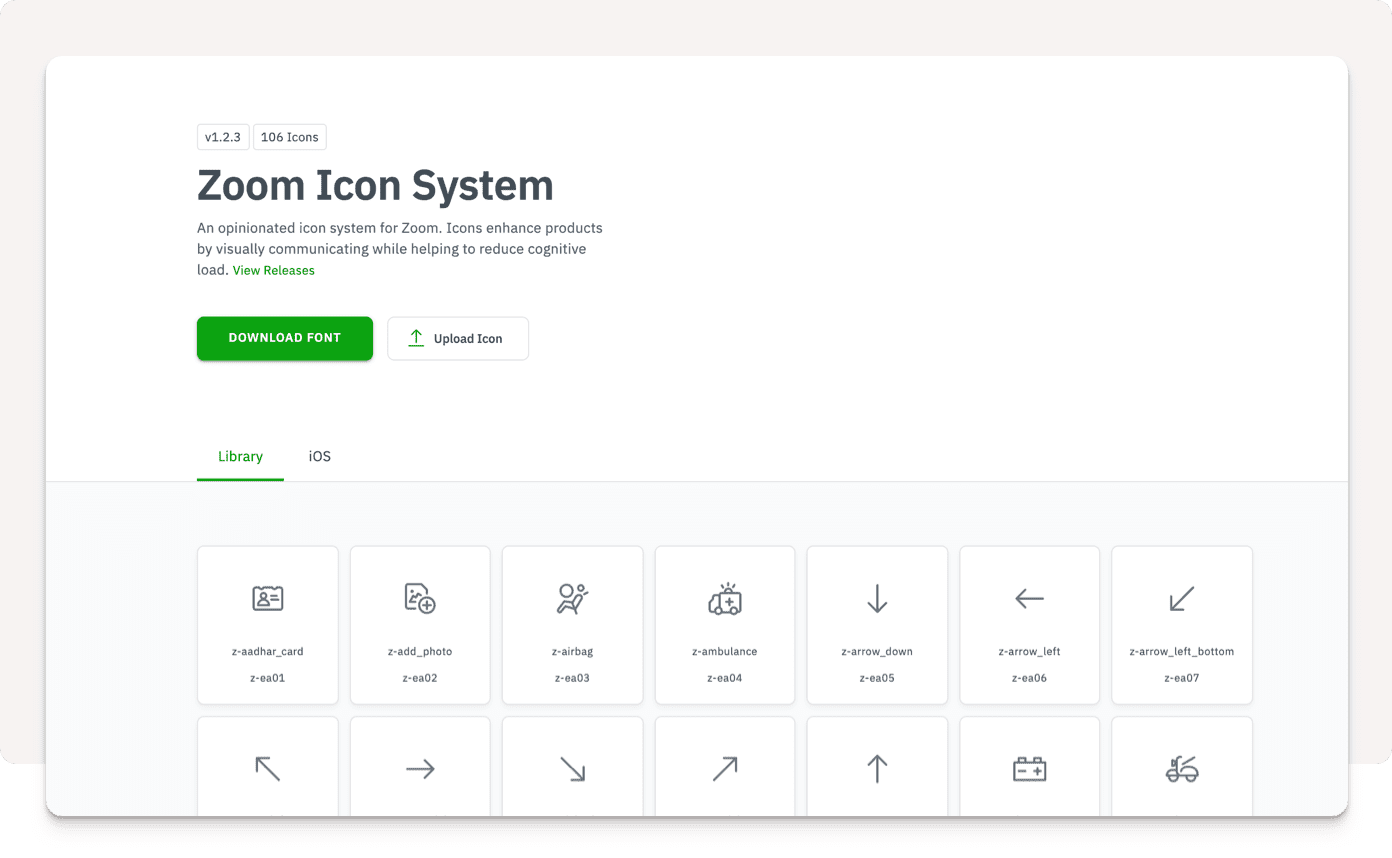Click the Upload Icon button
The height and width of the screenshot is (858, 1392).
458,338
